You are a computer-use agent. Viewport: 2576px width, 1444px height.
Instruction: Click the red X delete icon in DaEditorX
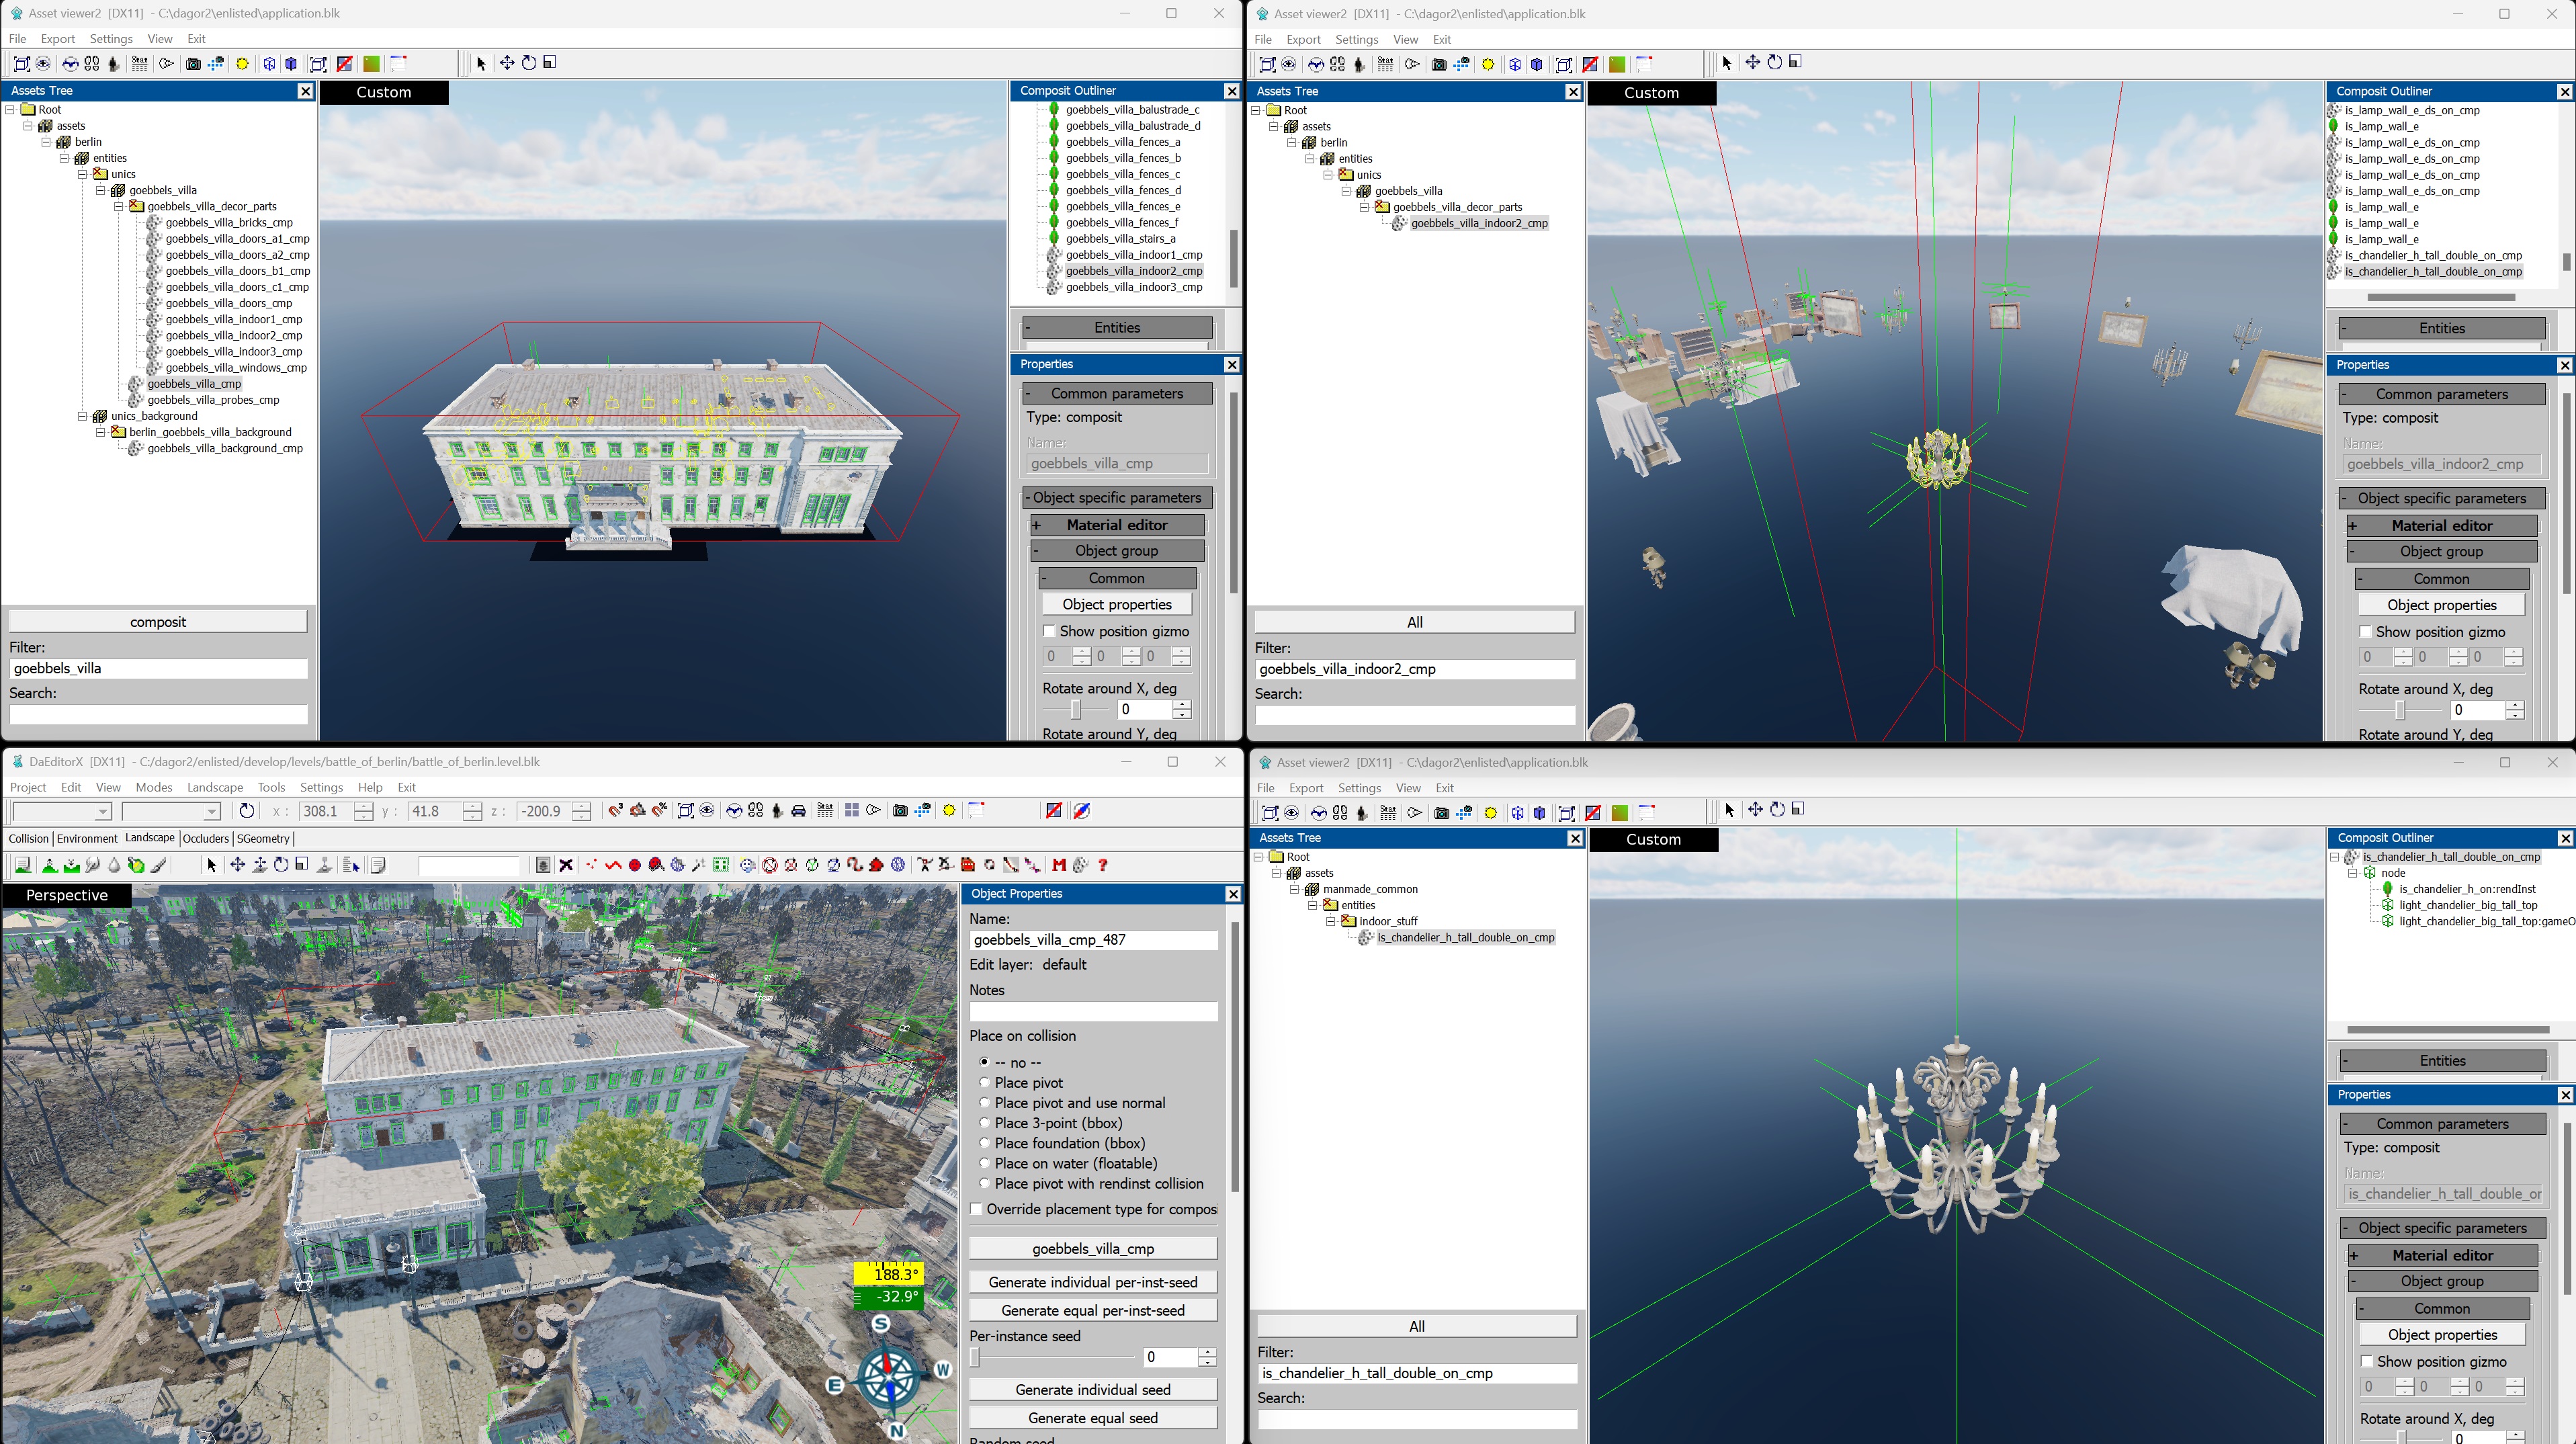point(566,865)
